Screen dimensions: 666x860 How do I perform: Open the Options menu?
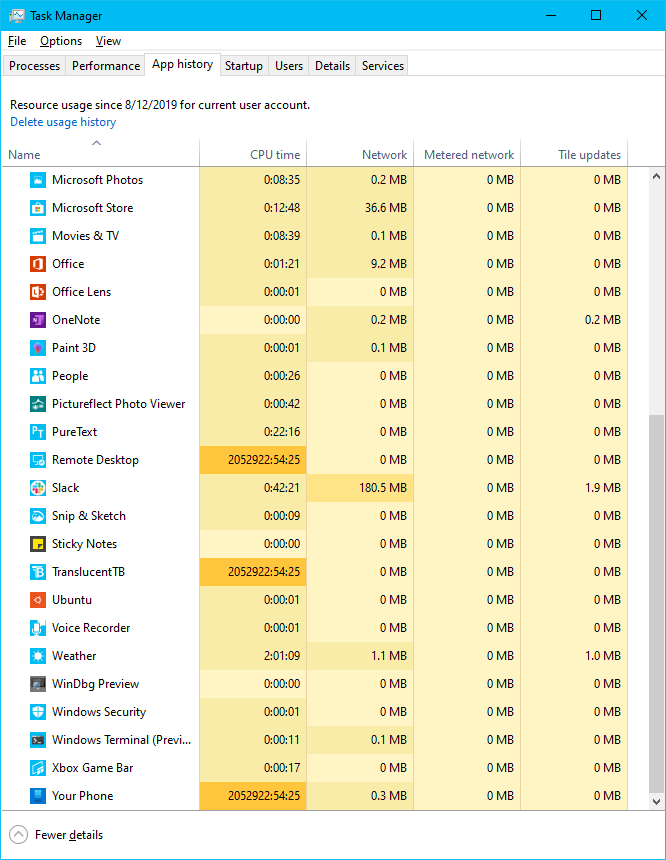coord(61,41)
